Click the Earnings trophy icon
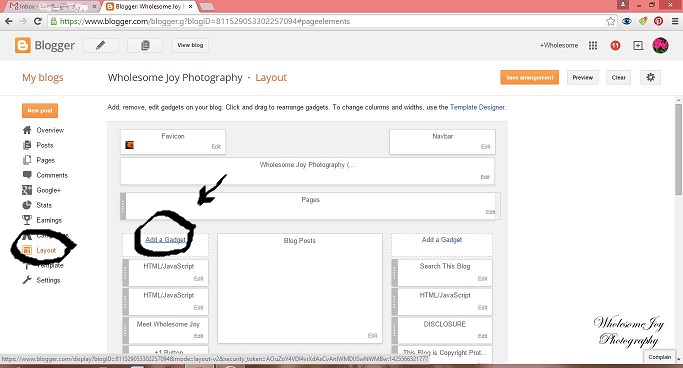The height and width of the screenshot is (368, 683). [27, 219]
